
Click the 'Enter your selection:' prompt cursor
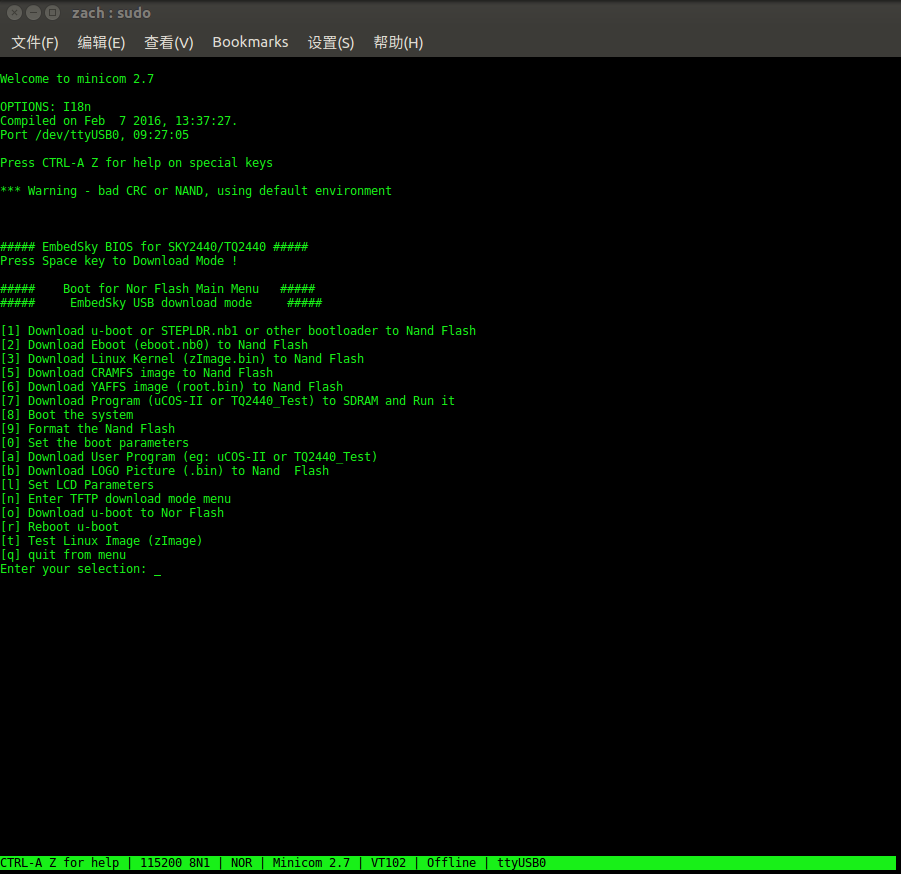click(x=157, y=569)
